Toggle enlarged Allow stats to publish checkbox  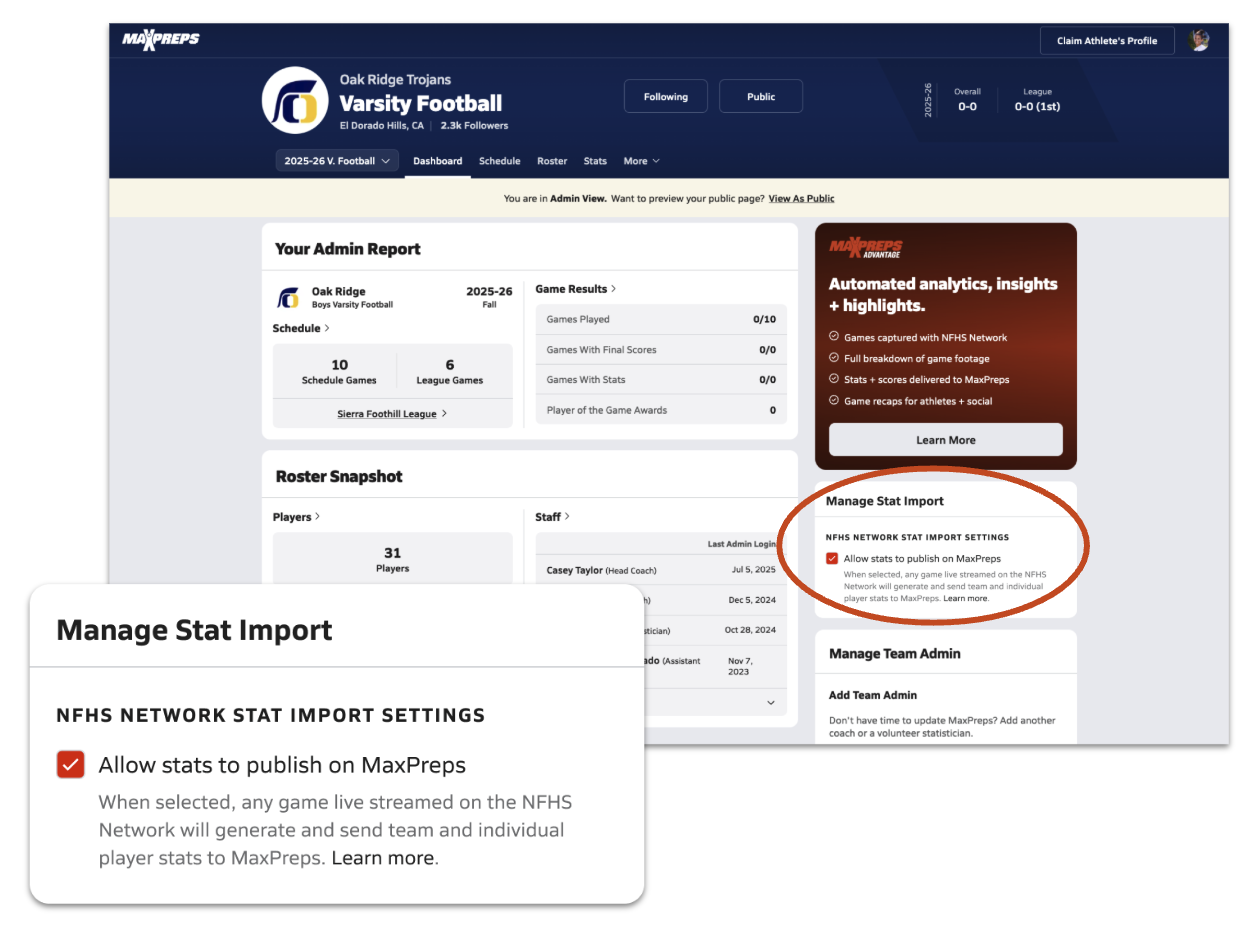(70, 765)
